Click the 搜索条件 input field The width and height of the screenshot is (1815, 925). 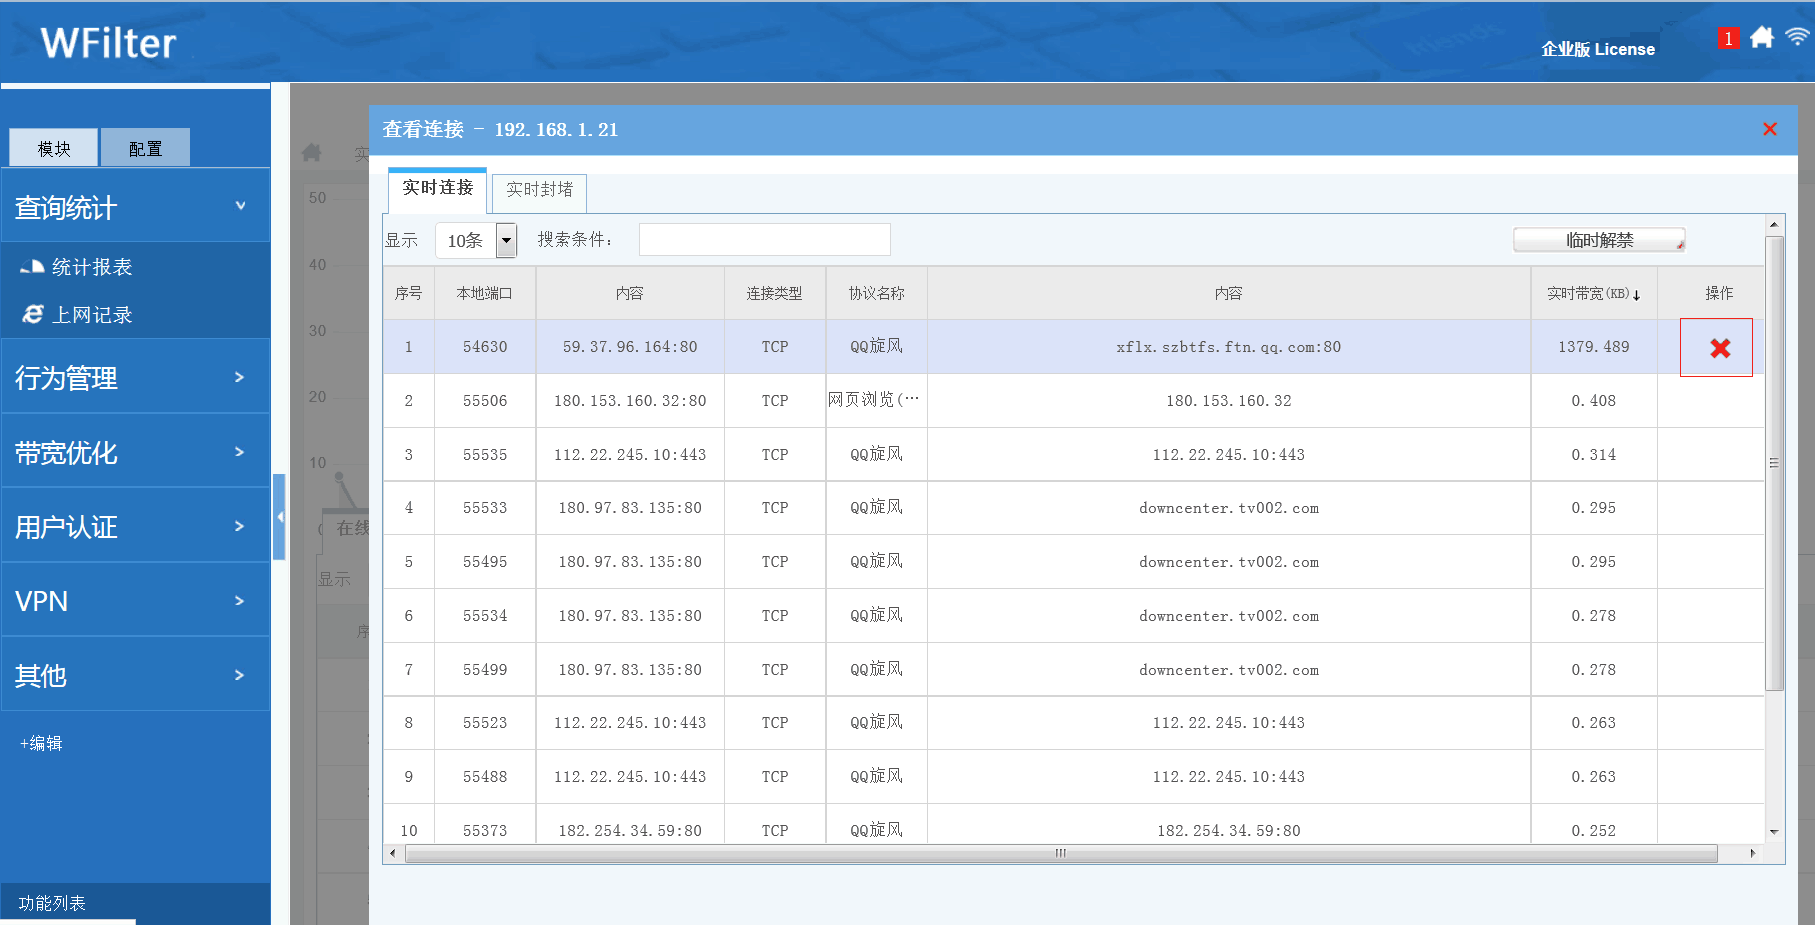[764, 240]
